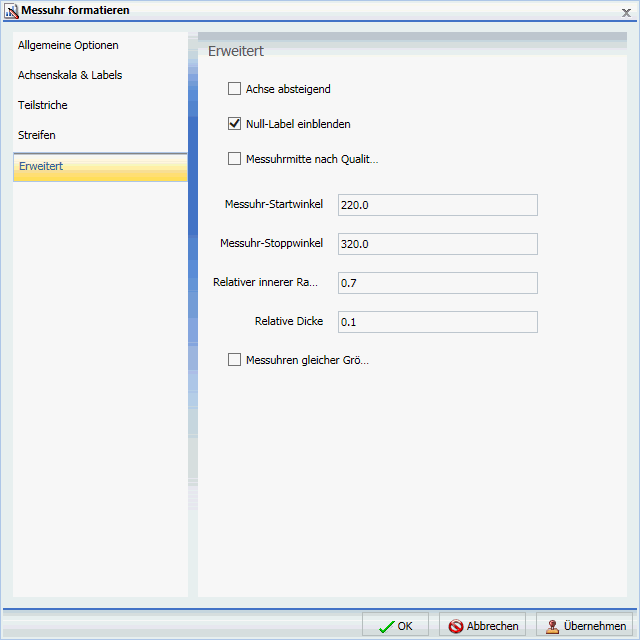Cancel with the Abbrechen button
The height and width of the screenshot is (640, 640).
click(482, 626)
